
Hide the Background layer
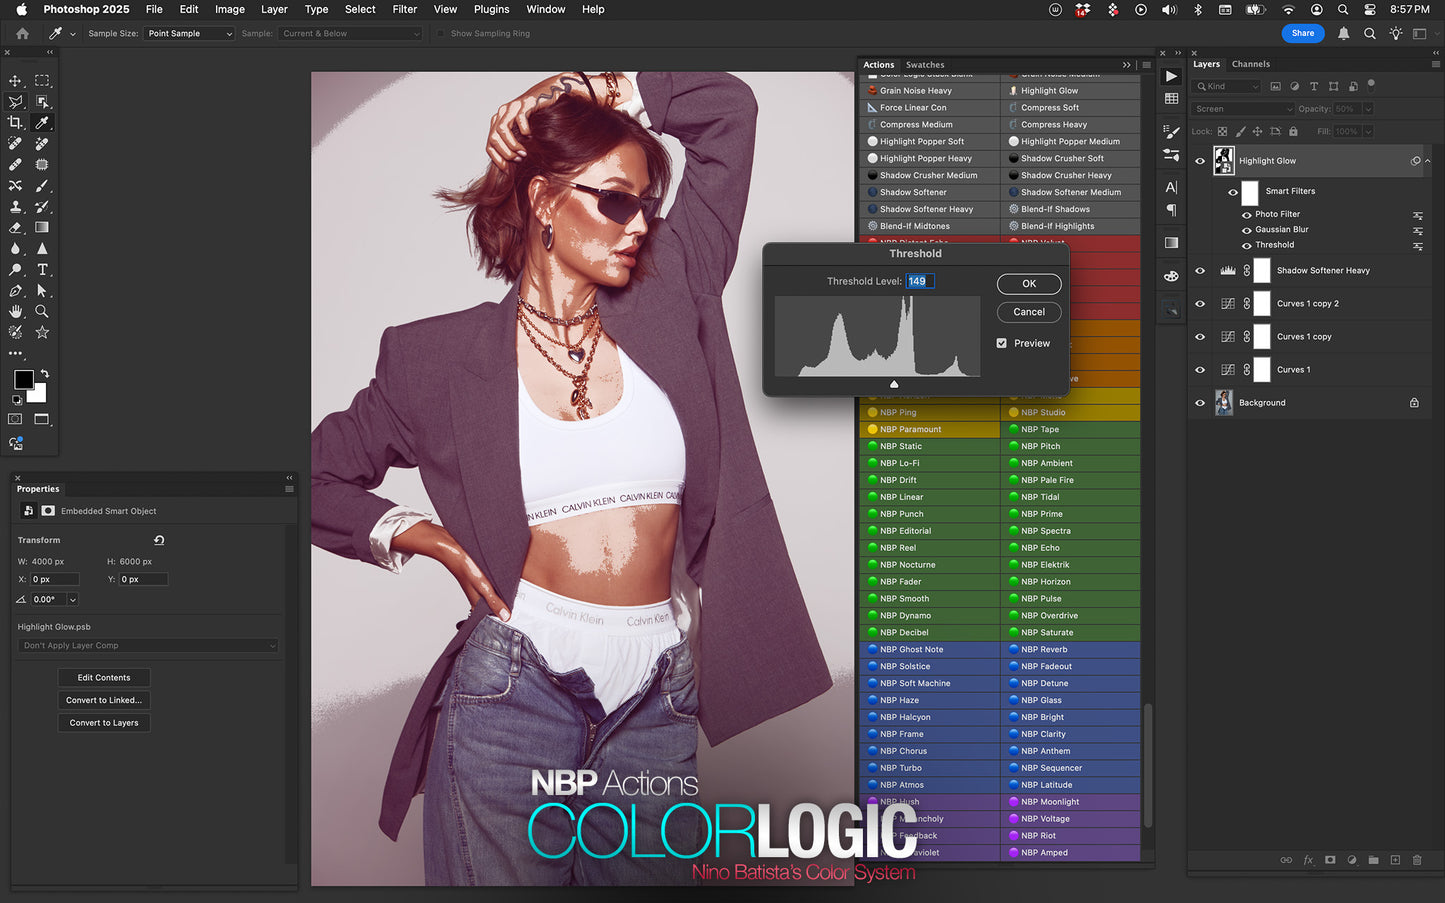(1199, 402)
